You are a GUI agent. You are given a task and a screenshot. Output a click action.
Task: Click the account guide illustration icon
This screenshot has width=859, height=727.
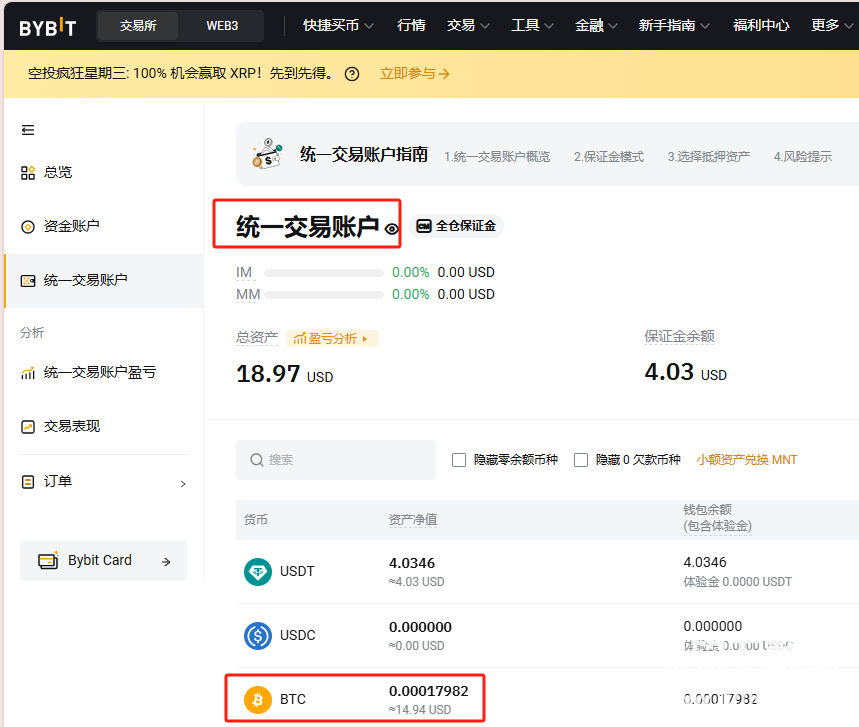pos(267,153)
